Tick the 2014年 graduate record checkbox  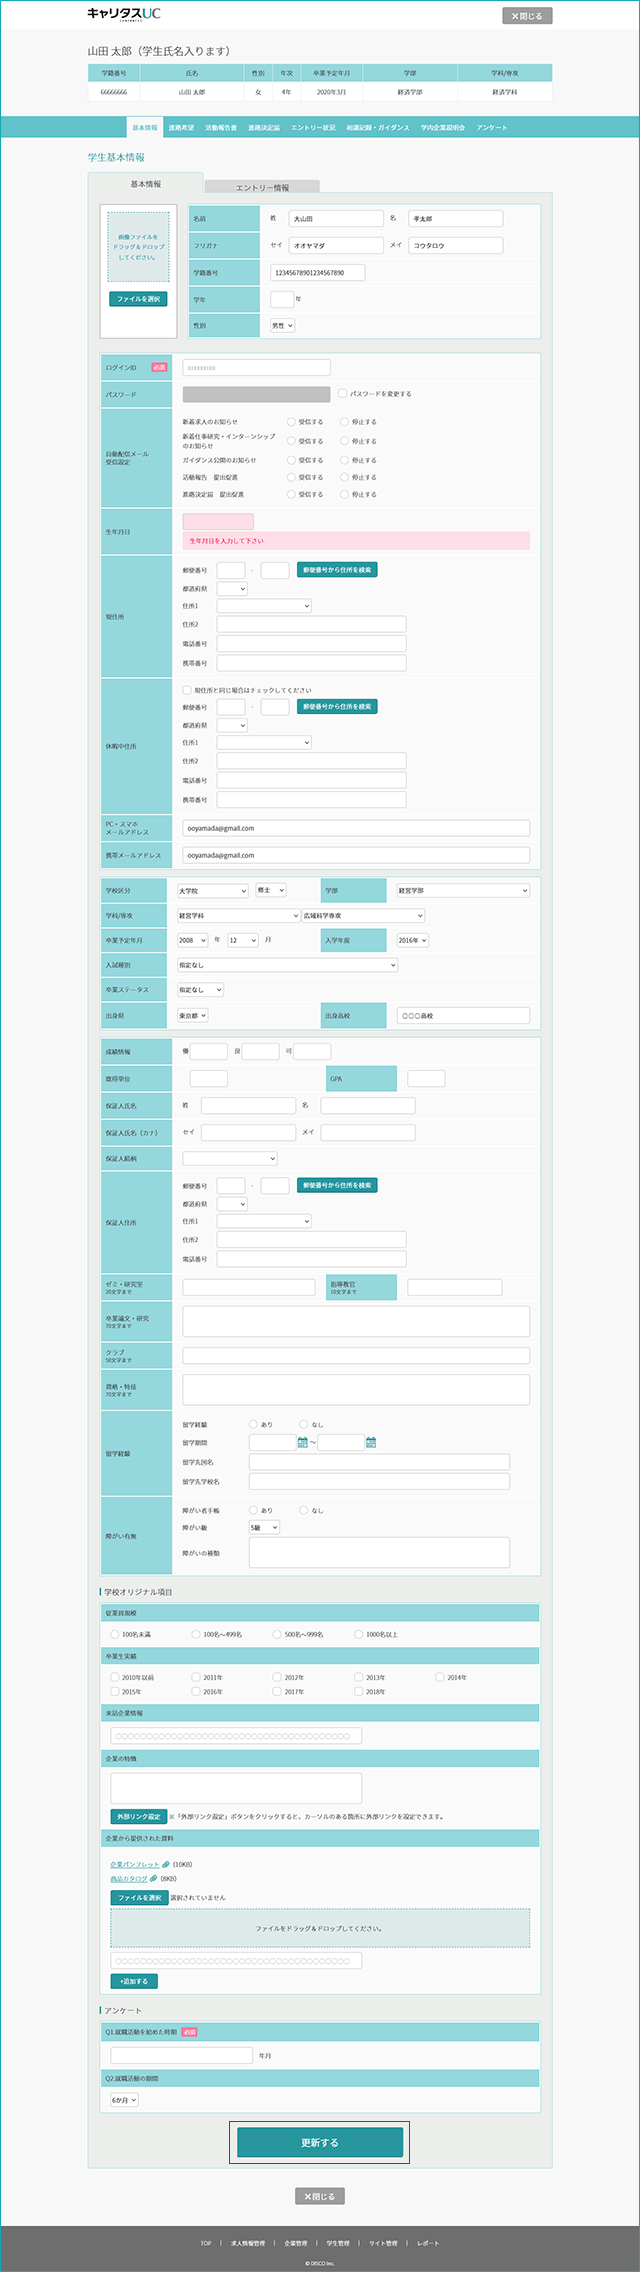440,1677
